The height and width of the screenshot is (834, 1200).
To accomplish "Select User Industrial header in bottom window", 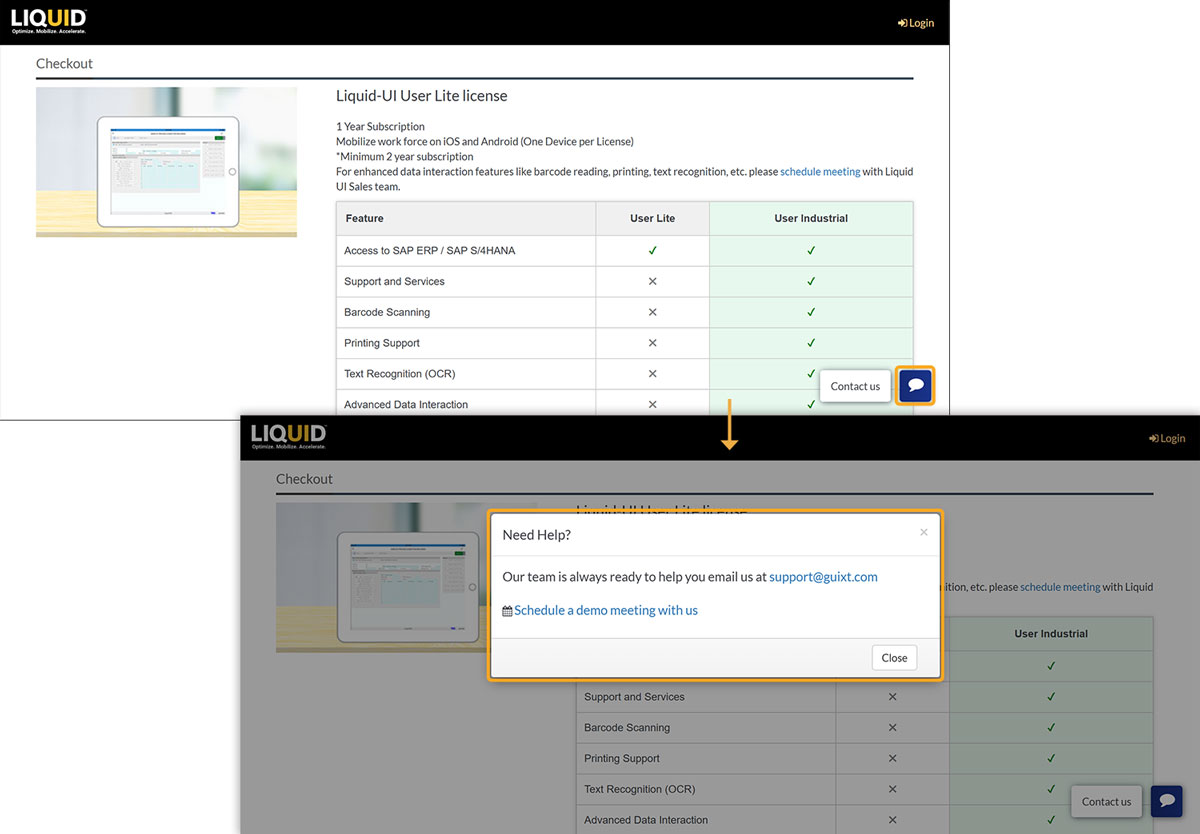I will (1051, 633).
